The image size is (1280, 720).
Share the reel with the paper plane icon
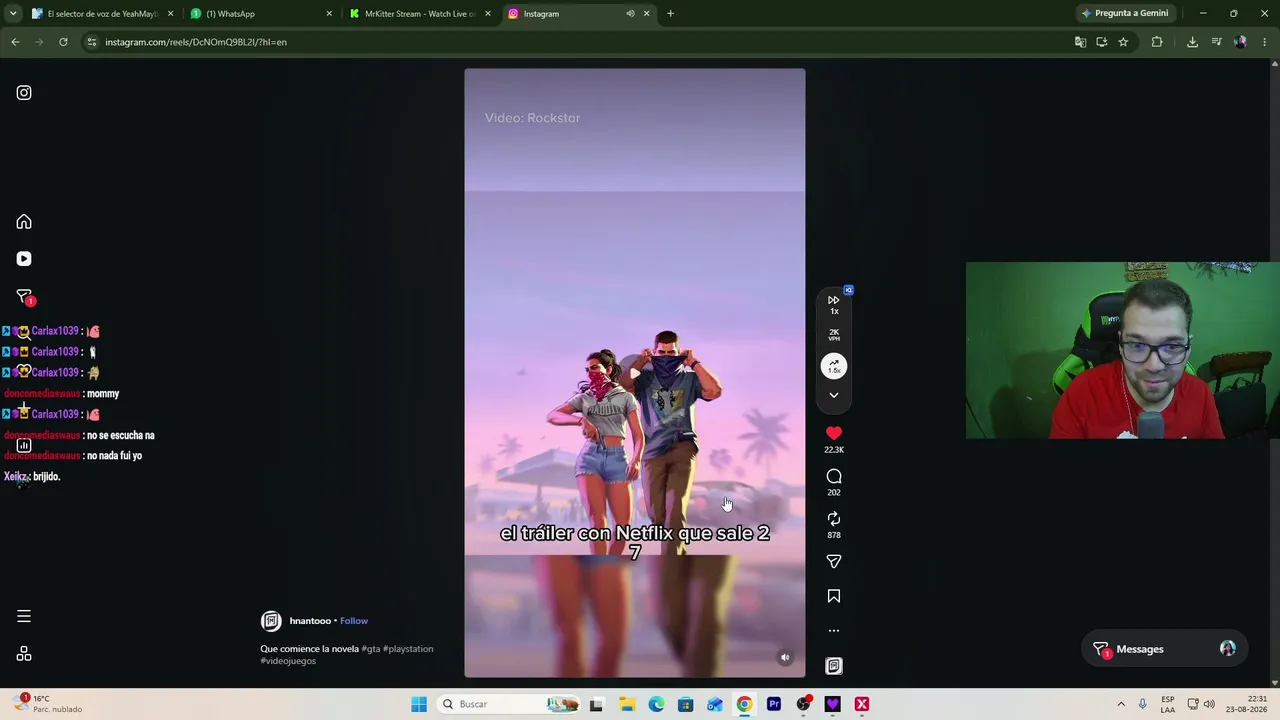(x=834, y=562)
